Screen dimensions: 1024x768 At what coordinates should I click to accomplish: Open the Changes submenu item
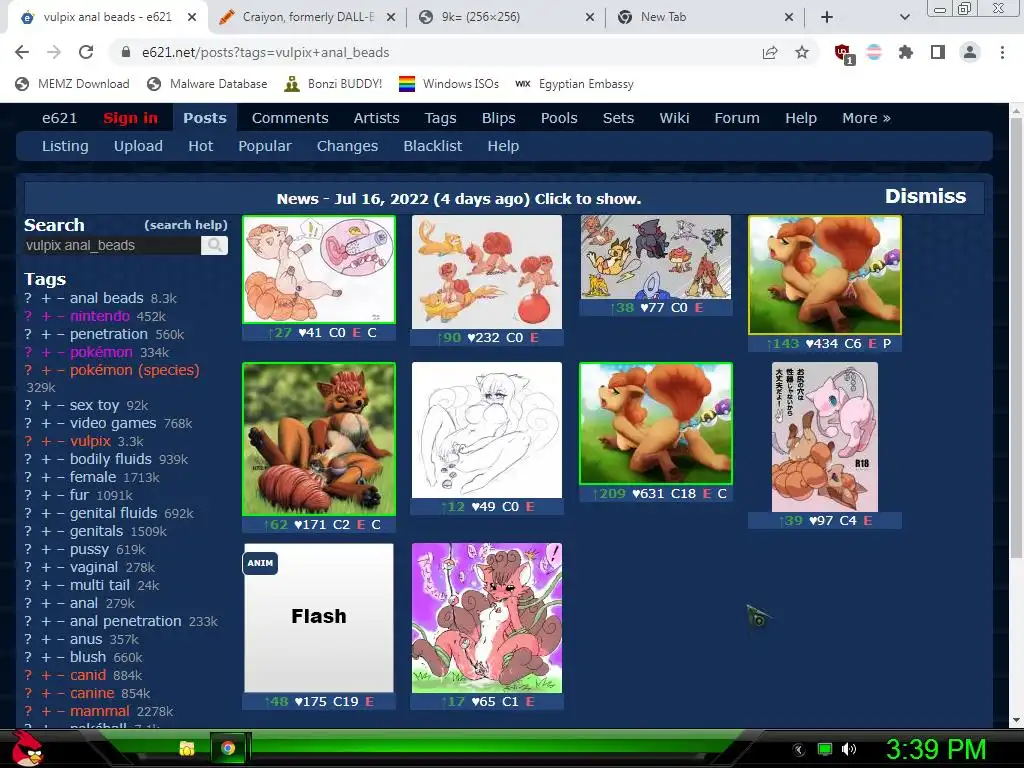click(x=347, y=146)
